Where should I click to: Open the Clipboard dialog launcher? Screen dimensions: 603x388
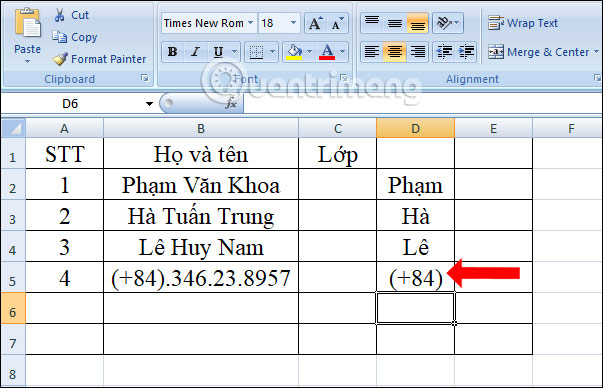[145, 78]
